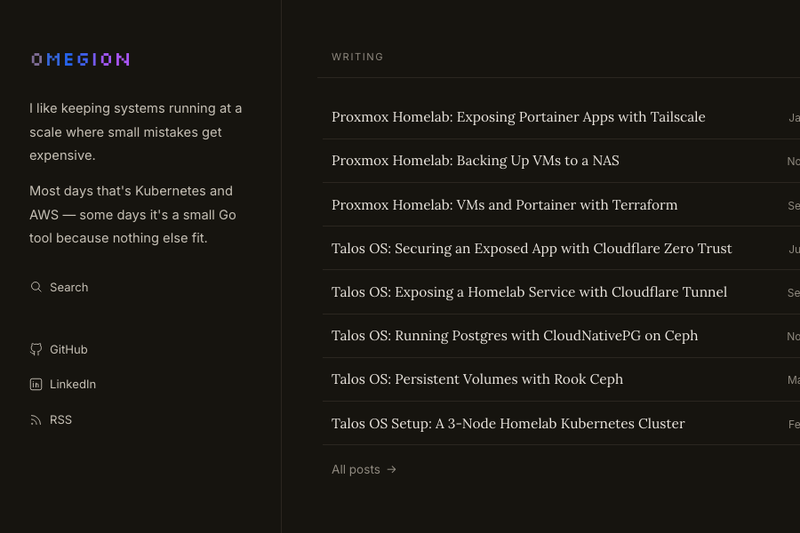The height and width of the screenshot is (533, 800).
Task: Click the GitHub octocat icon
Action: coord(36,349)
